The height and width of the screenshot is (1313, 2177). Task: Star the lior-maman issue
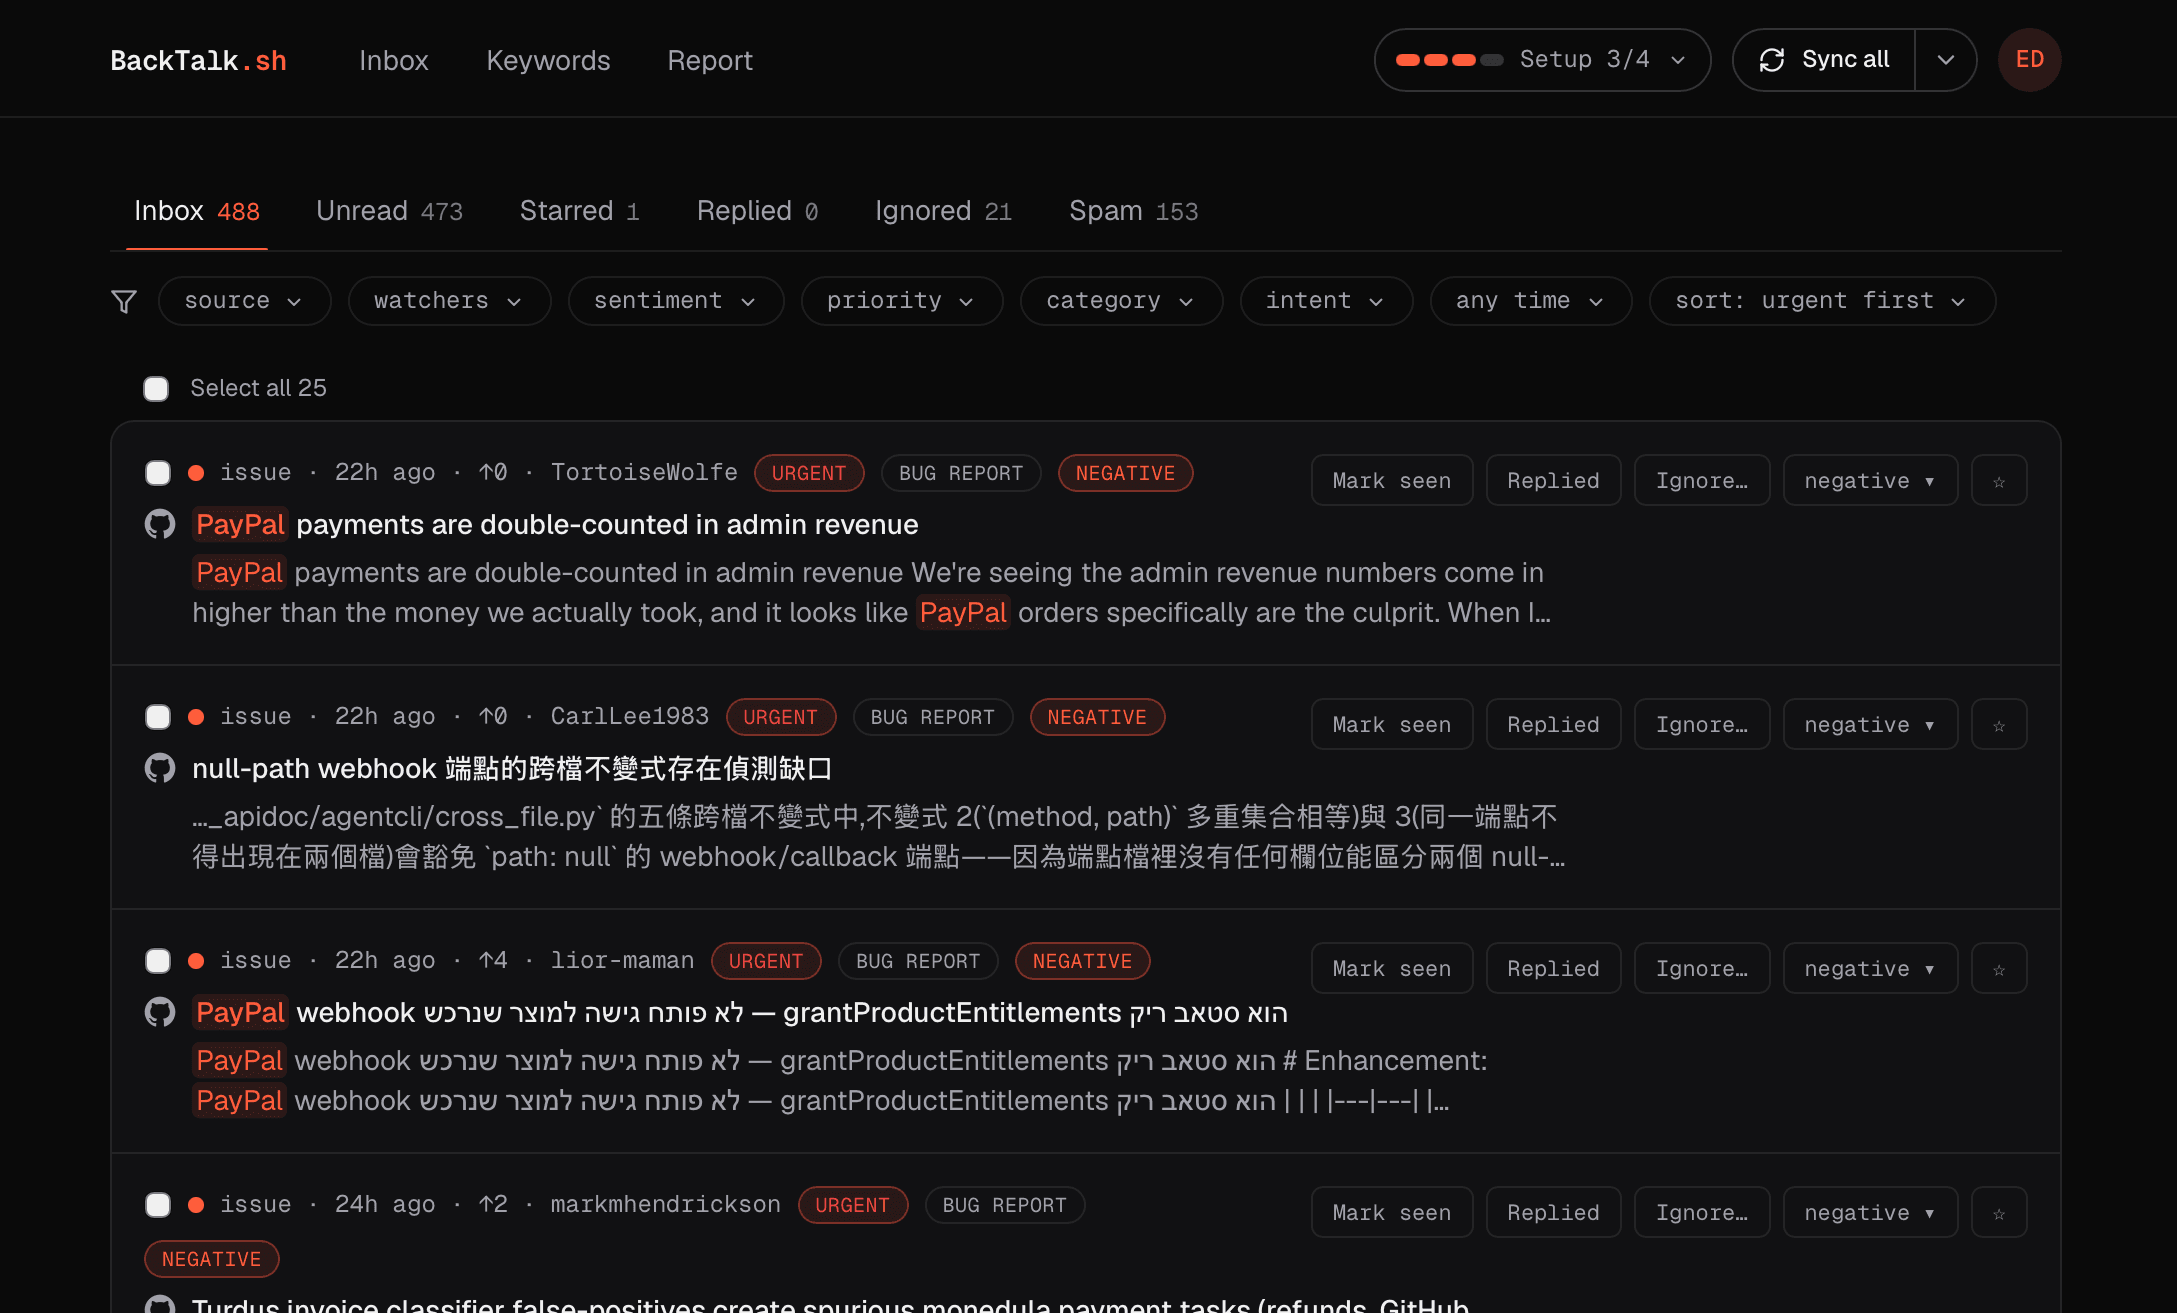(x=1999, y=969)
